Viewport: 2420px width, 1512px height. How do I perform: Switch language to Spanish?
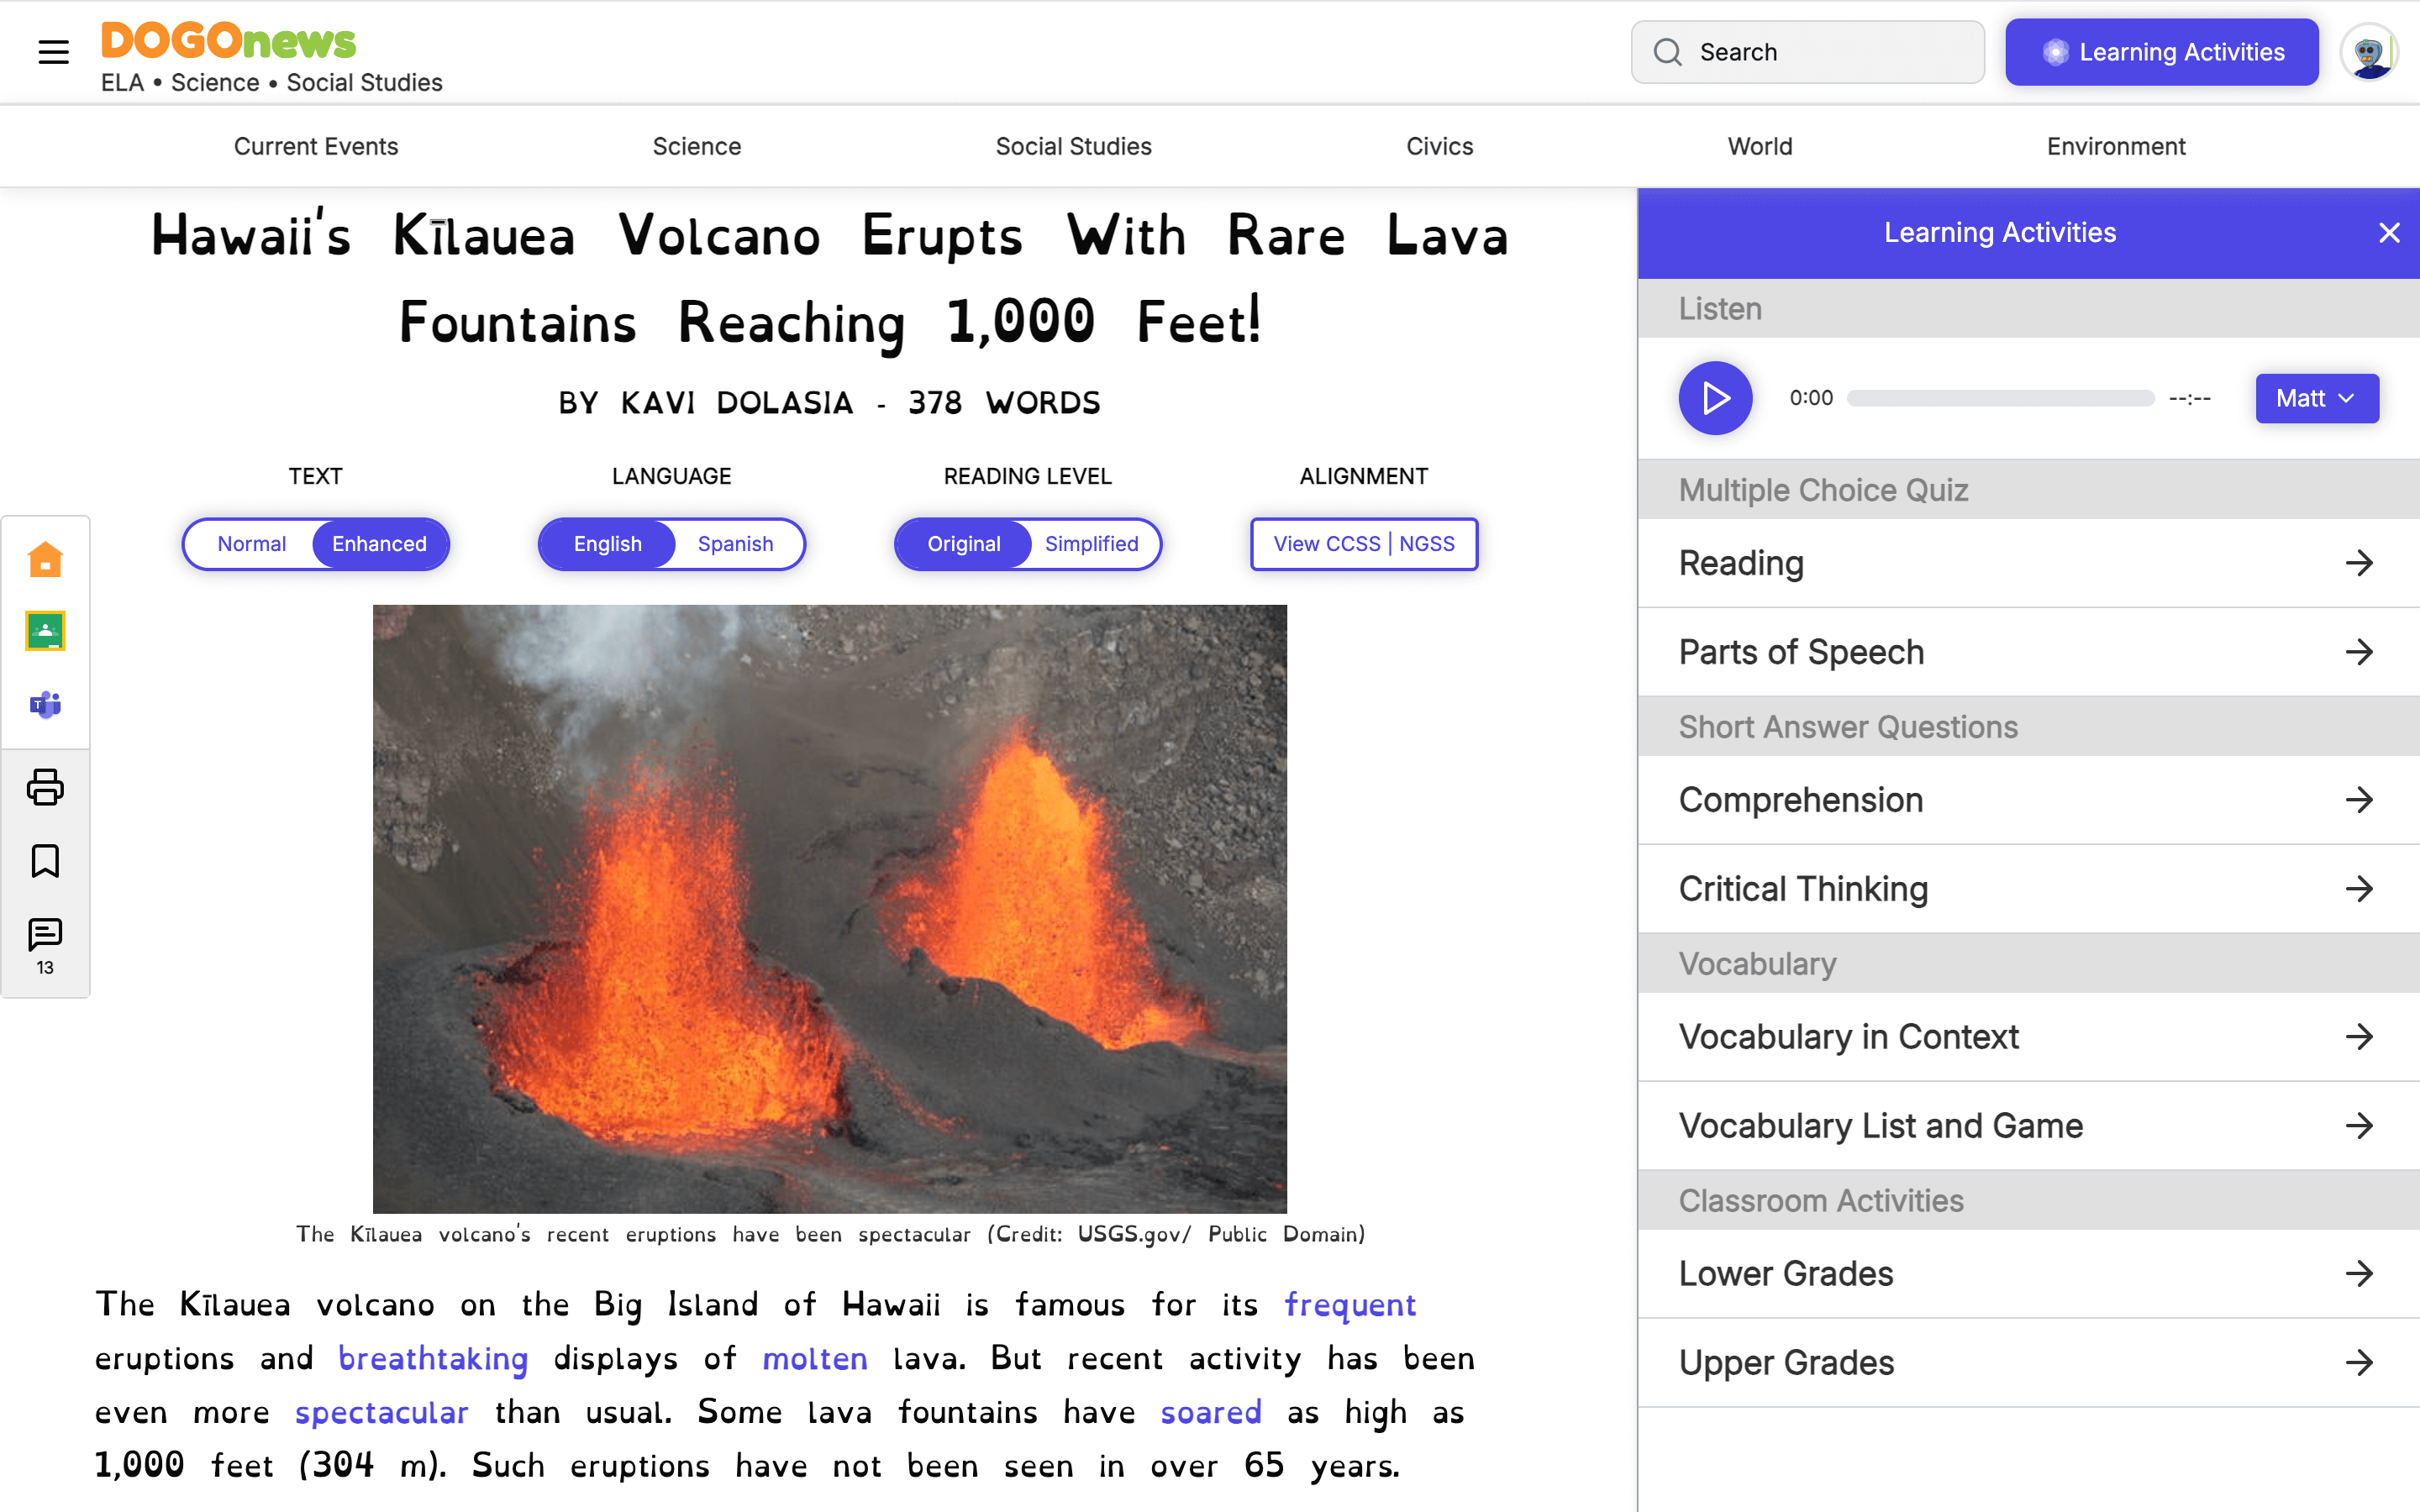pyautogui.click(x=736, y=544)
